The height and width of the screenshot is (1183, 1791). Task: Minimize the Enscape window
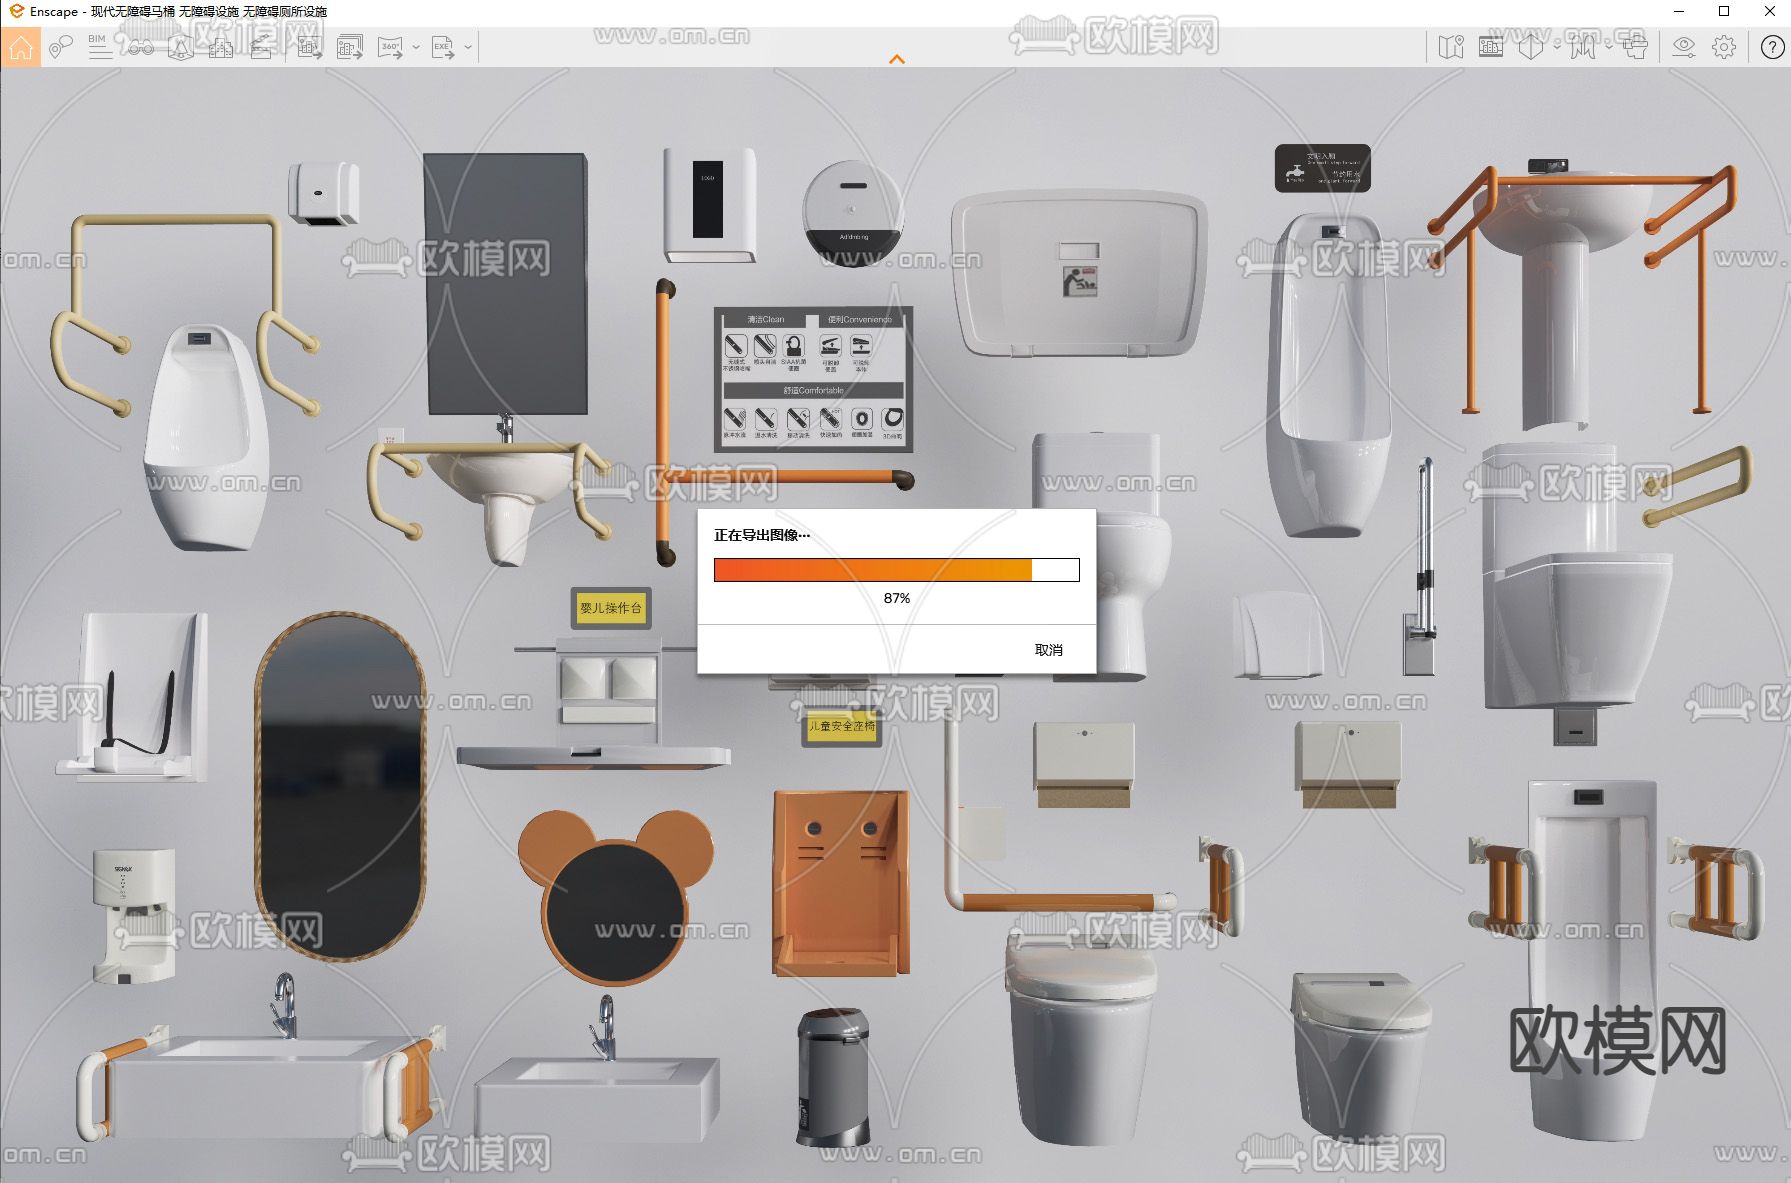(x=1678, y=12)
